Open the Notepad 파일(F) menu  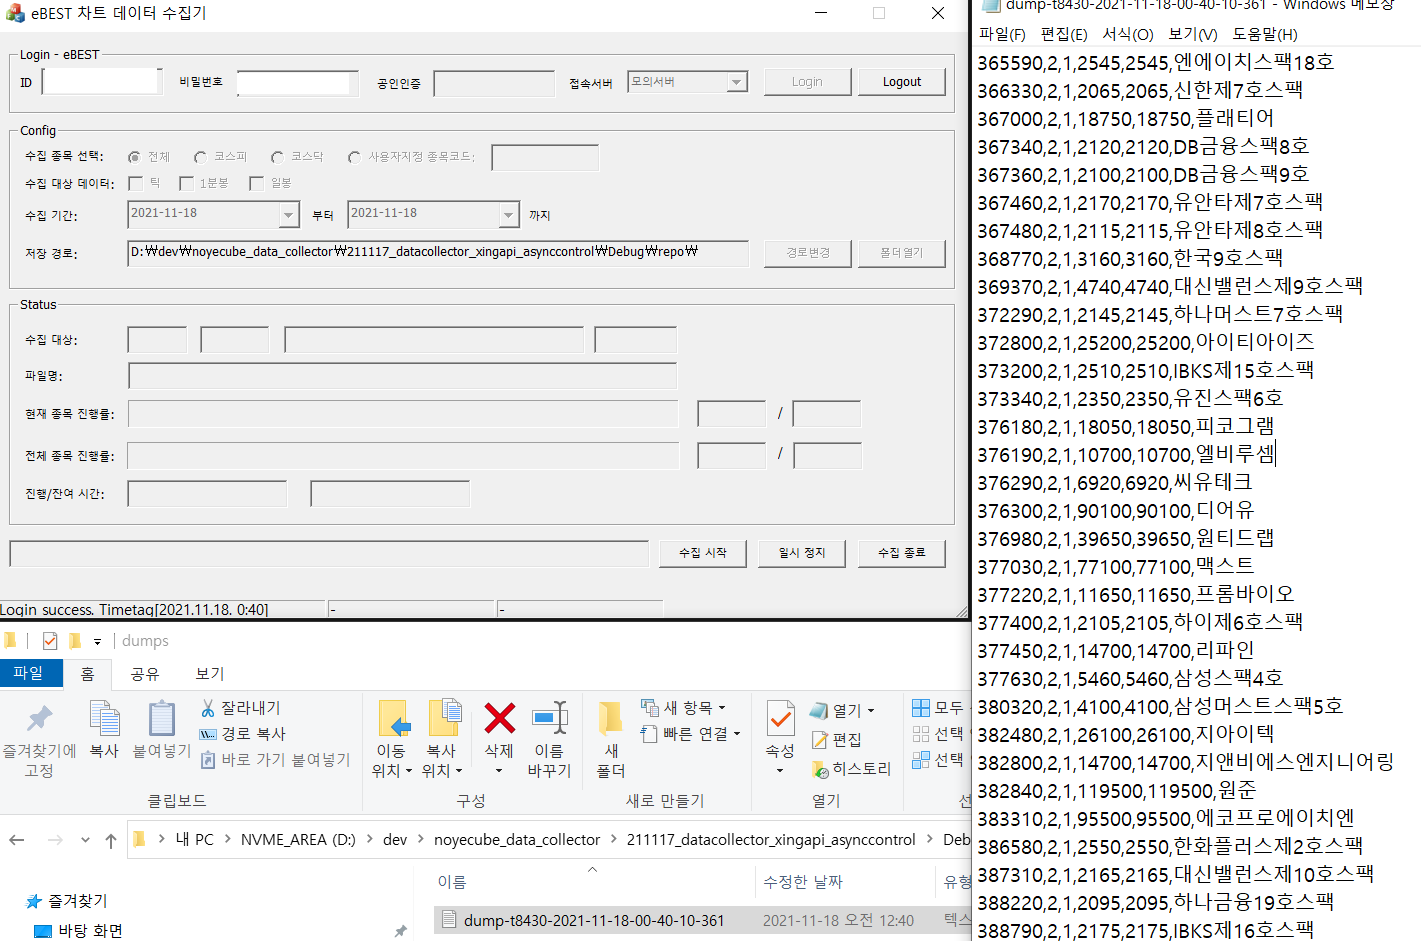pyautogui.click(x=1002, y=34)
